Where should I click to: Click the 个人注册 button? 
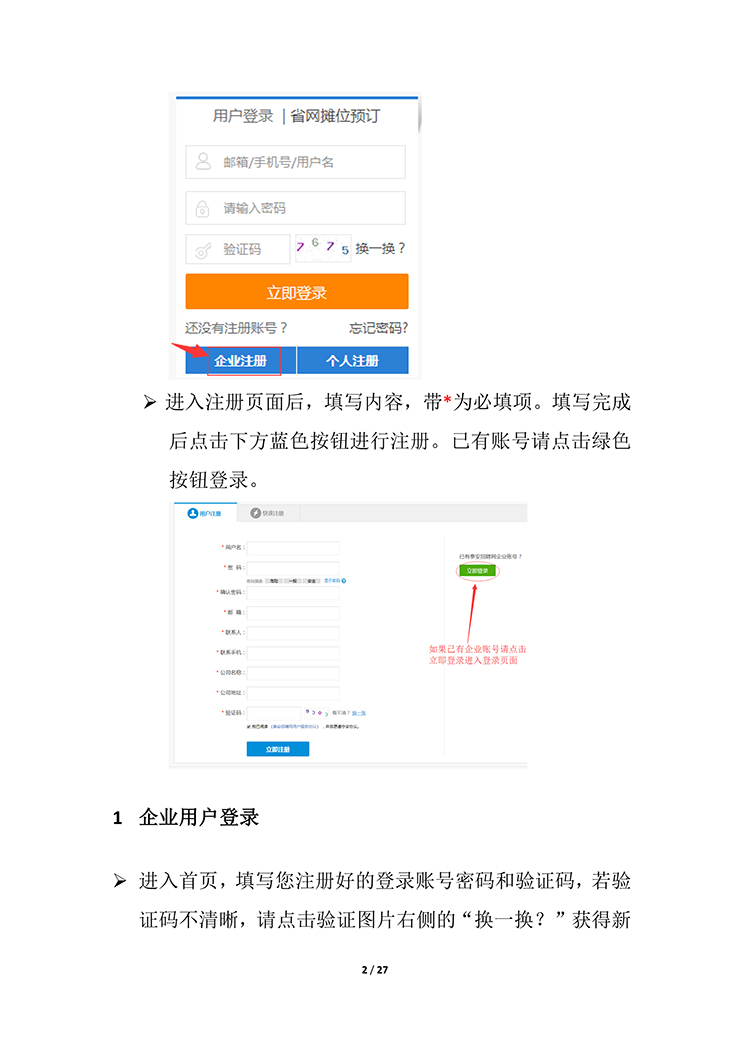click(352, 360)
